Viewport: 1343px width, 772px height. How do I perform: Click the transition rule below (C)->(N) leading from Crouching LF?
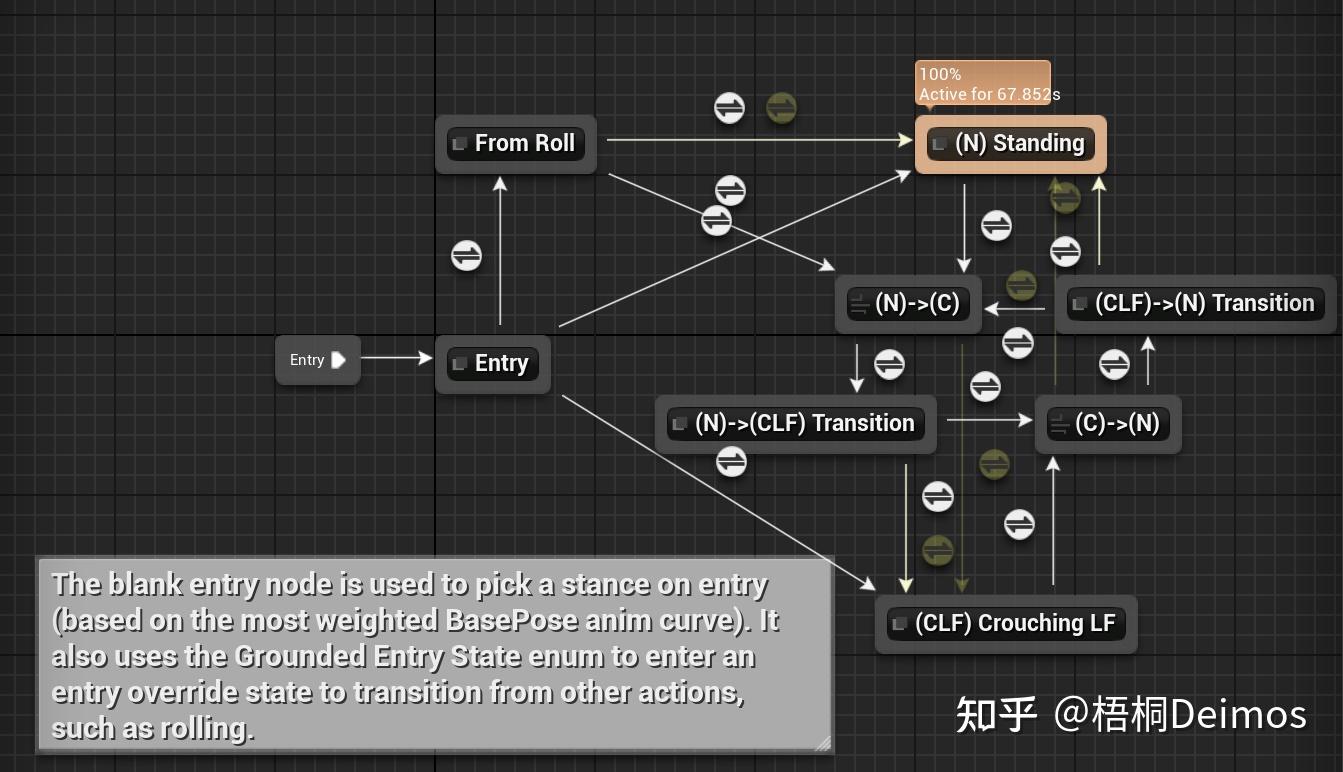1020,524
